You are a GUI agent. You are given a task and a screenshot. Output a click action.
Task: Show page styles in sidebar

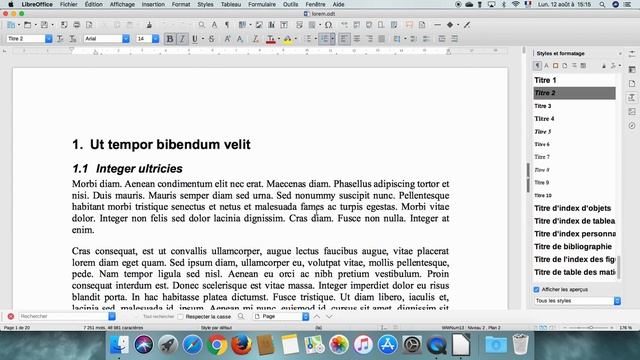pos(565,65)
